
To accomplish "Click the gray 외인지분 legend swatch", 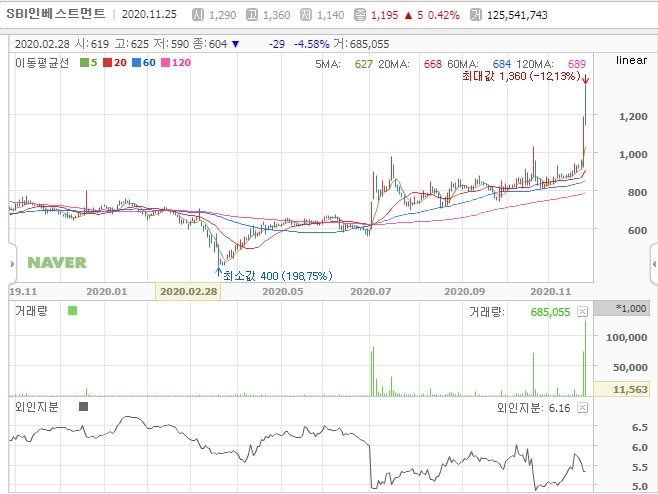I will [x=84, y=406].
